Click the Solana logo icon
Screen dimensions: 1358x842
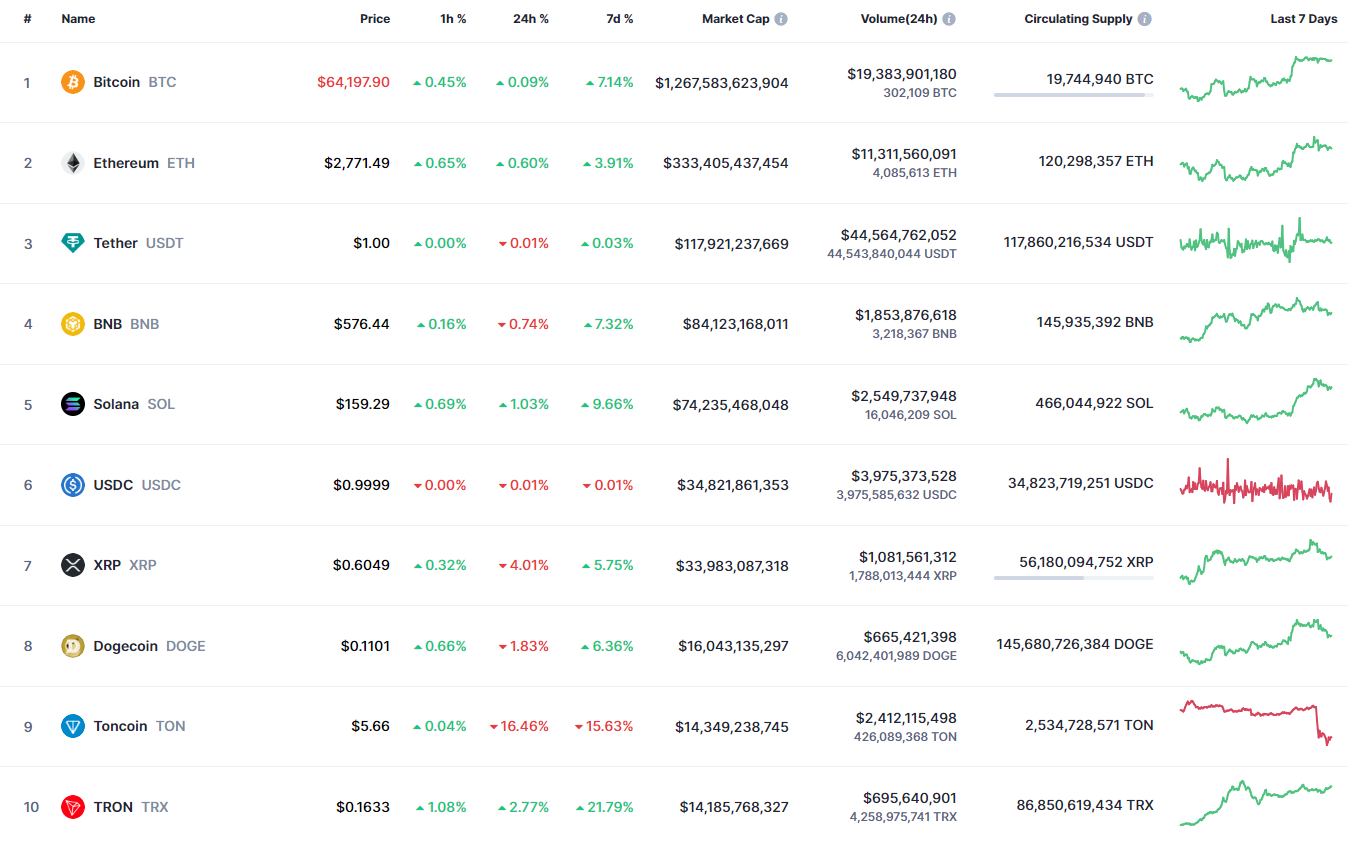pyautogui.click(x=73, y=404)
